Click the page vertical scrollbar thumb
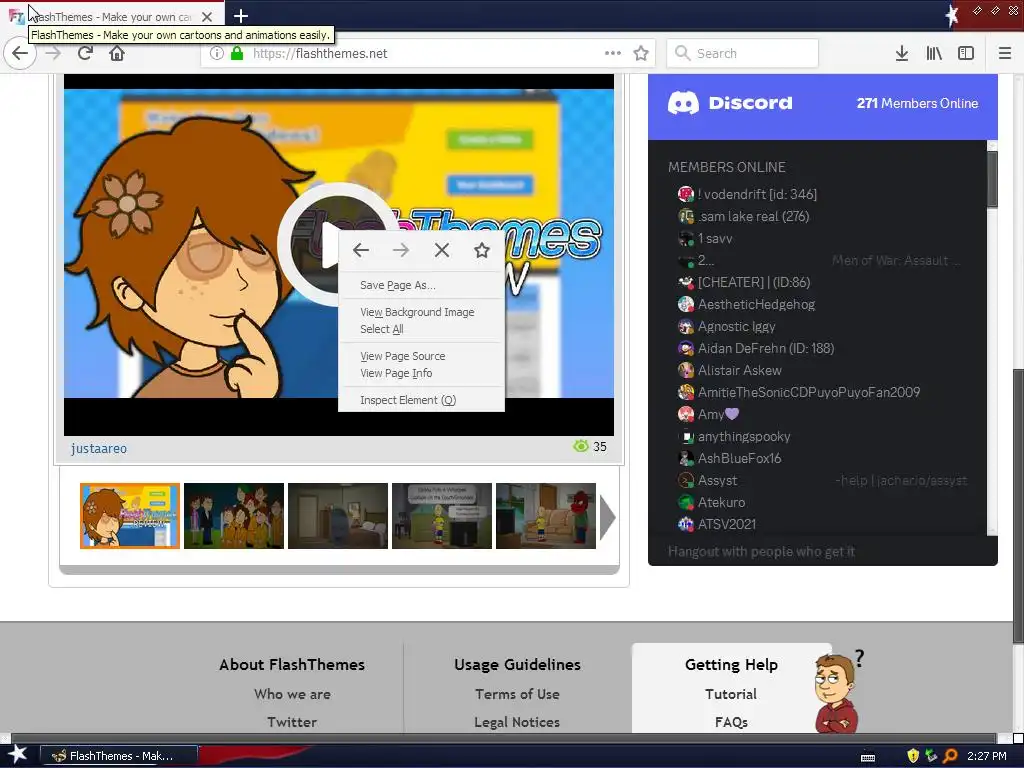 coord(1017,506)
